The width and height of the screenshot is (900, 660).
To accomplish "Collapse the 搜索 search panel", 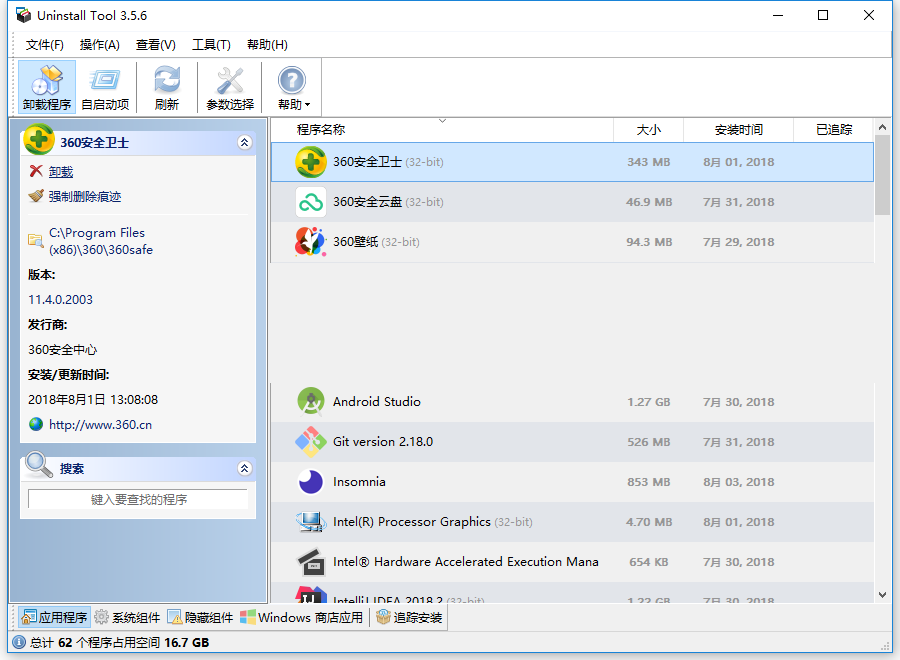I will (x=245, y=467).
